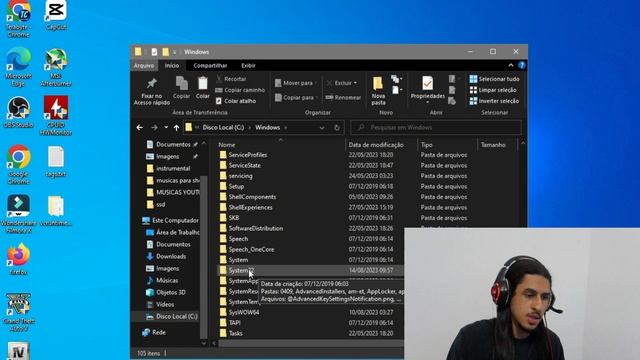
Task: Open the Mover para dropdown
Action: [296, 83]
